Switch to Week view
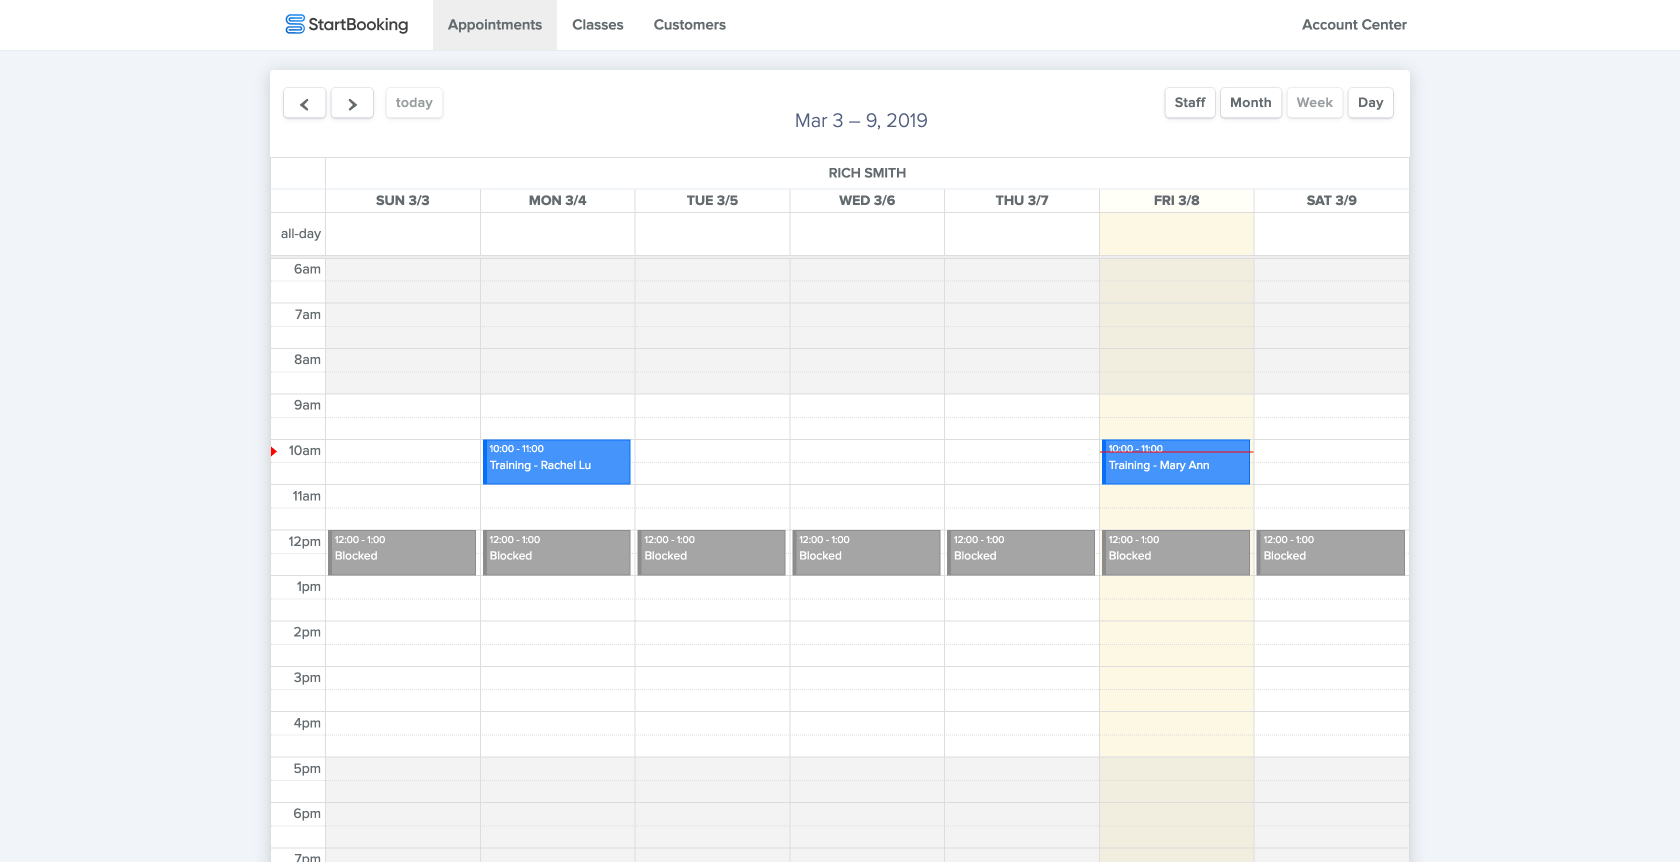 [1315, 103]
